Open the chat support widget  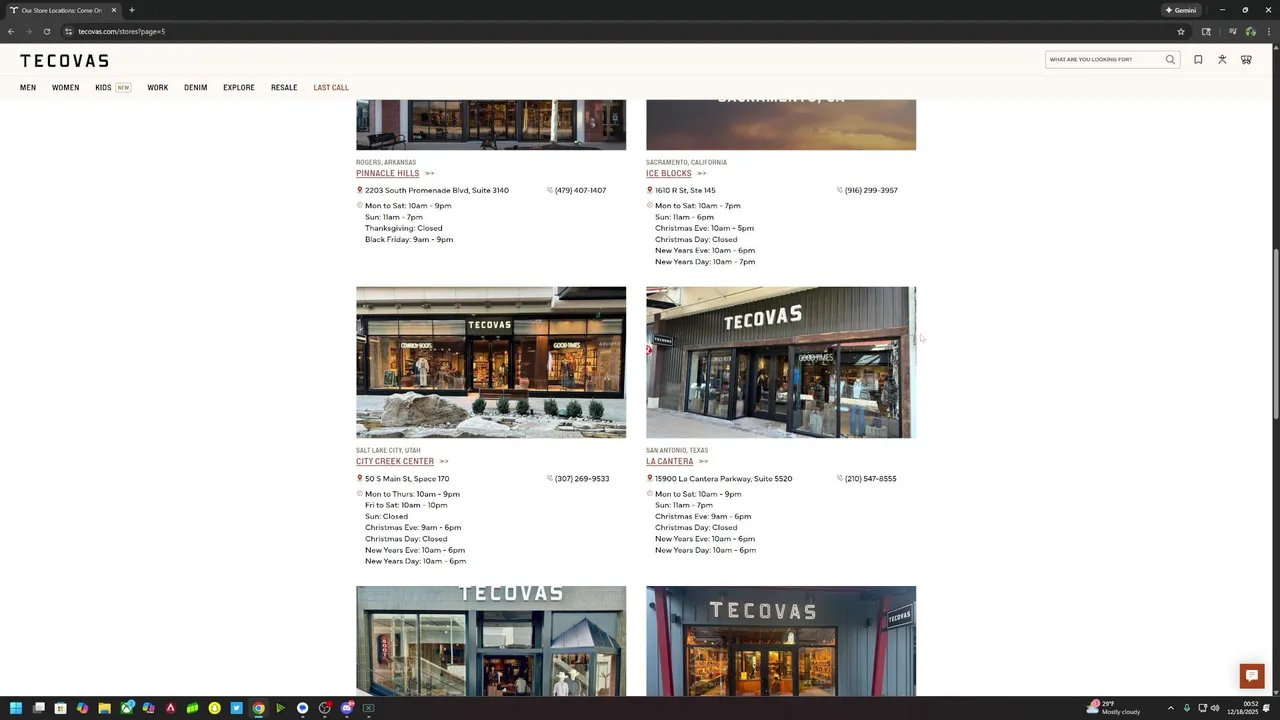(1251, 676)
